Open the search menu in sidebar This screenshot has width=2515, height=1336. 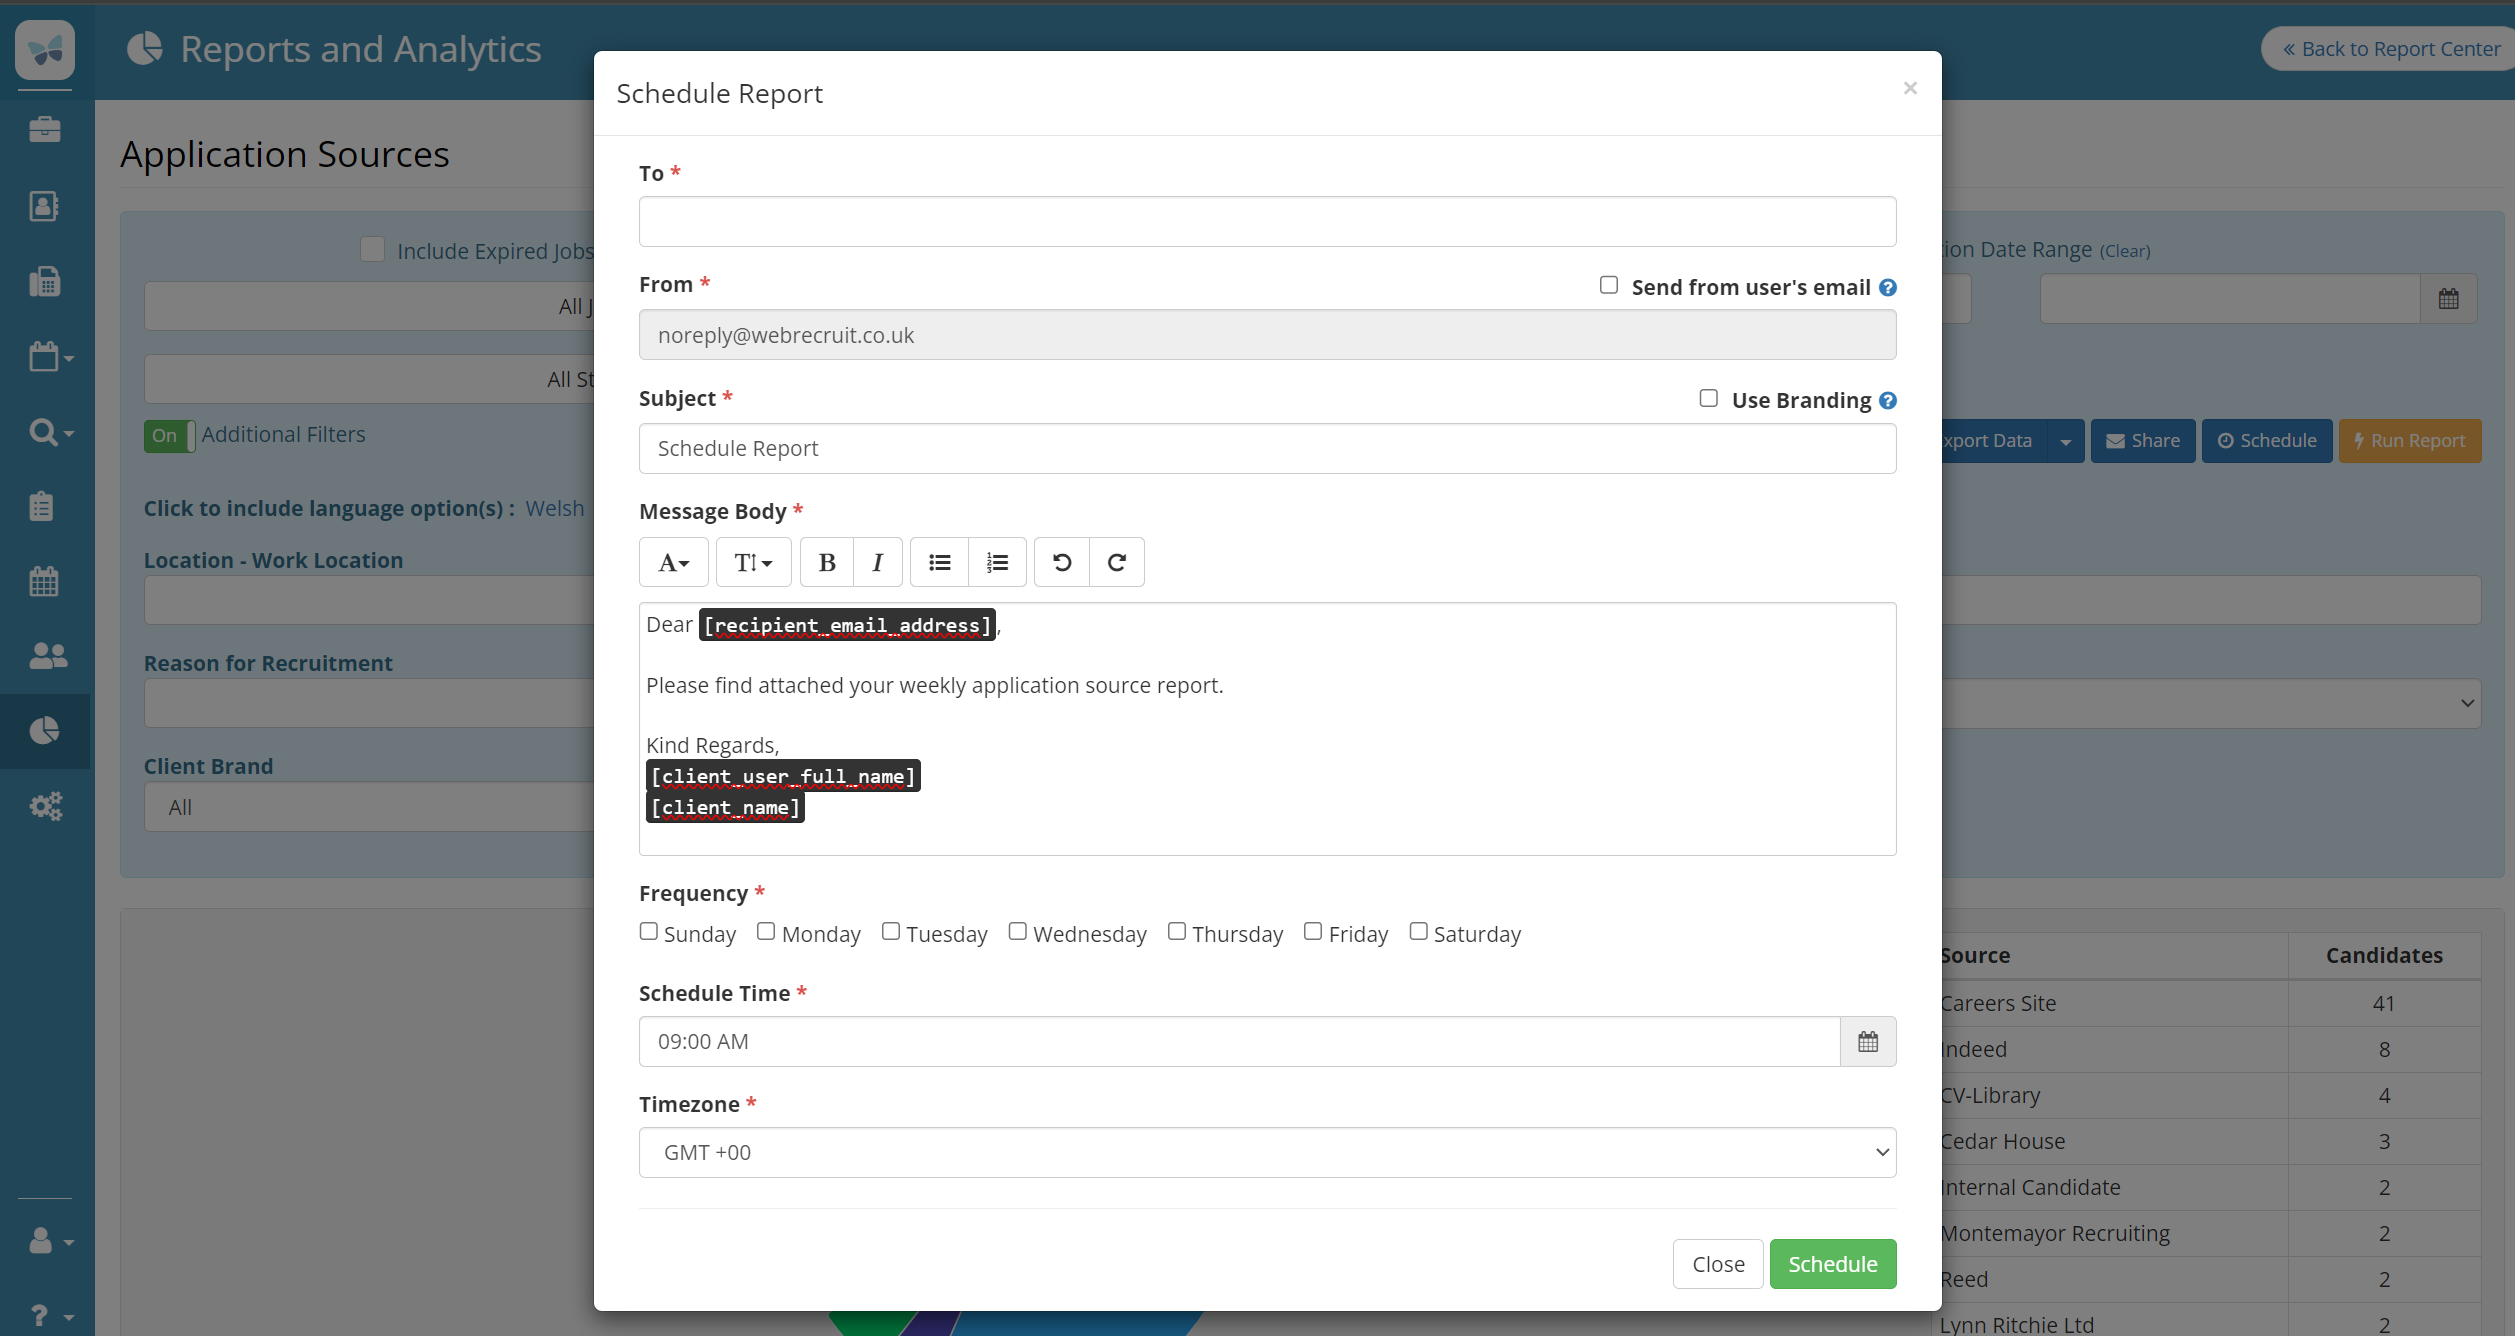49,432
